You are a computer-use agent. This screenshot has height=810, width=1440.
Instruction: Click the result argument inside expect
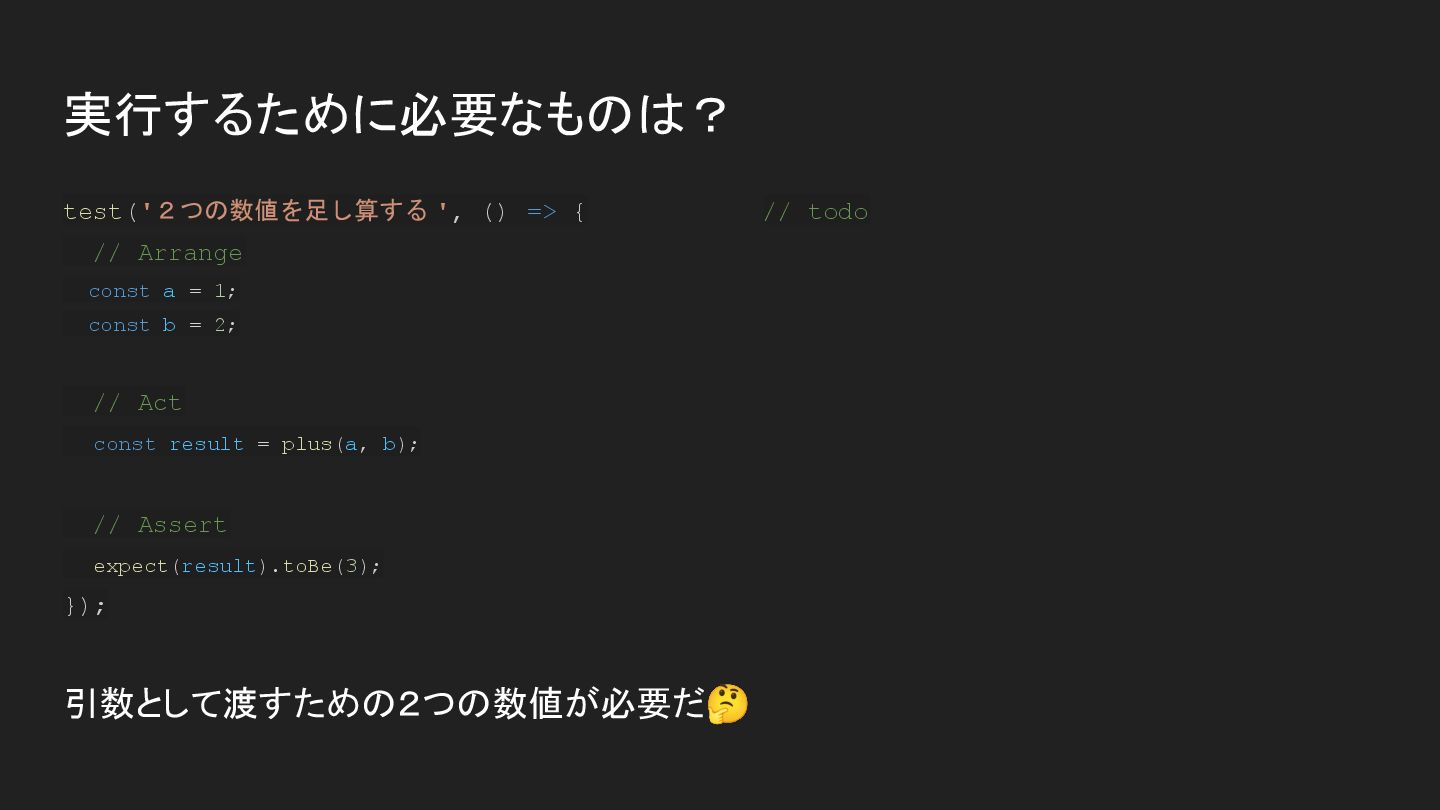219,566
